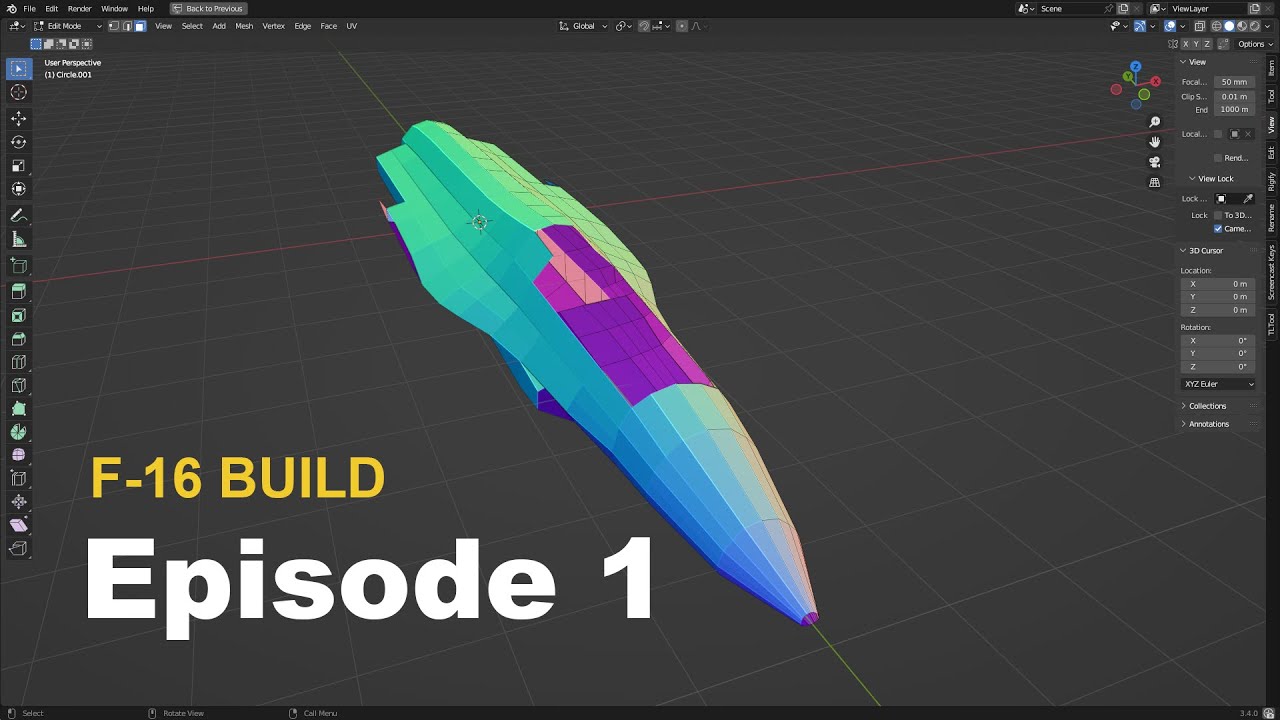Pick the Inset Faces tool

(18, 316)
